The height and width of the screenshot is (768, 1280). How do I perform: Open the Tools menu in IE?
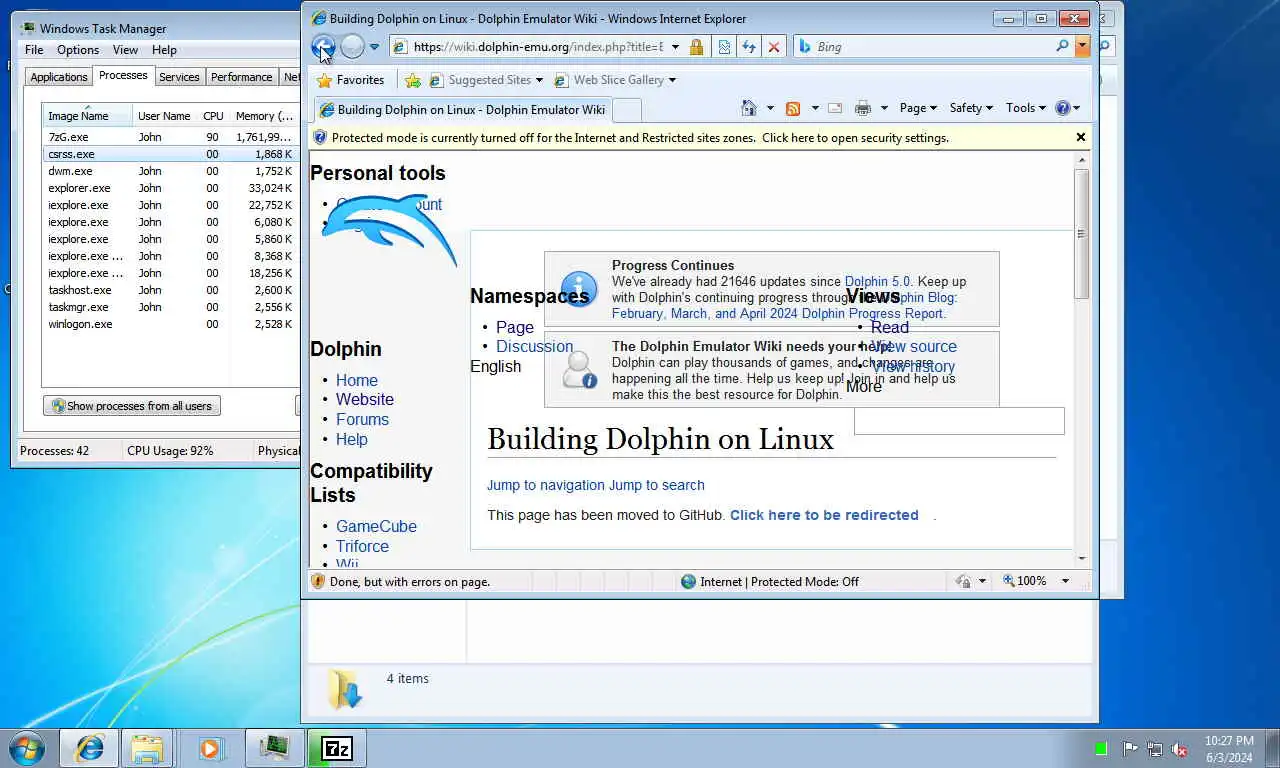(1026, 108)
